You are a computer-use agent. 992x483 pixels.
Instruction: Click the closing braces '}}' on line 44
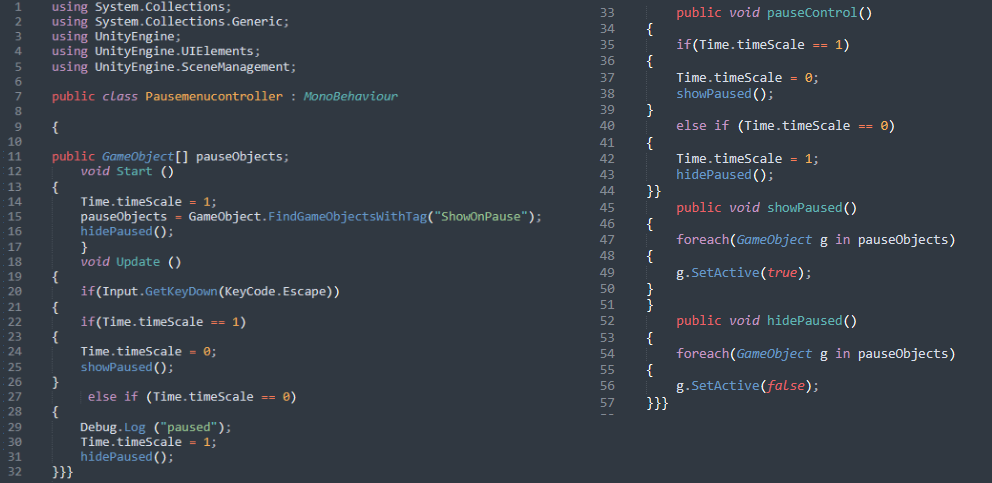(x=654, y=191)
